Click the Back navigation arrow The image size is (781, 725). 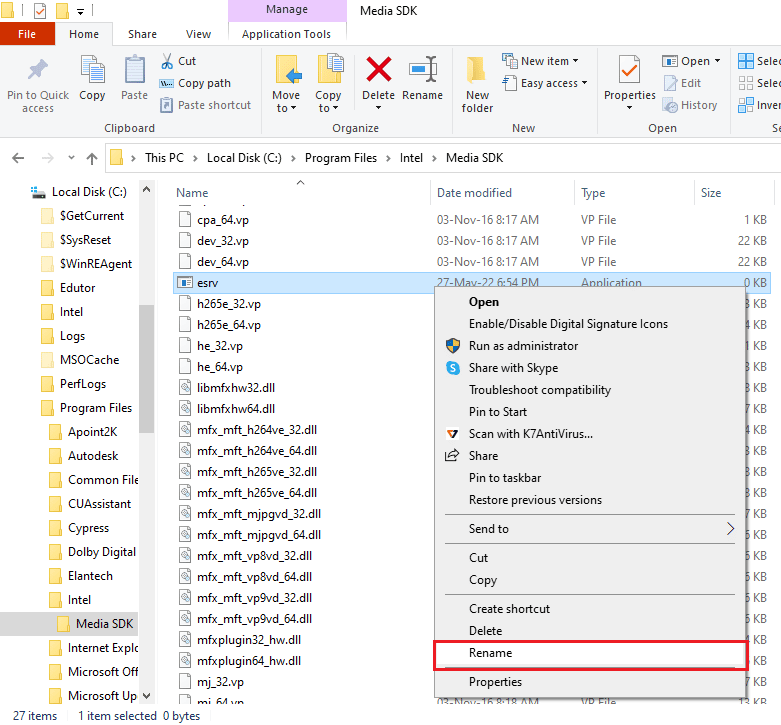point(18,158)
